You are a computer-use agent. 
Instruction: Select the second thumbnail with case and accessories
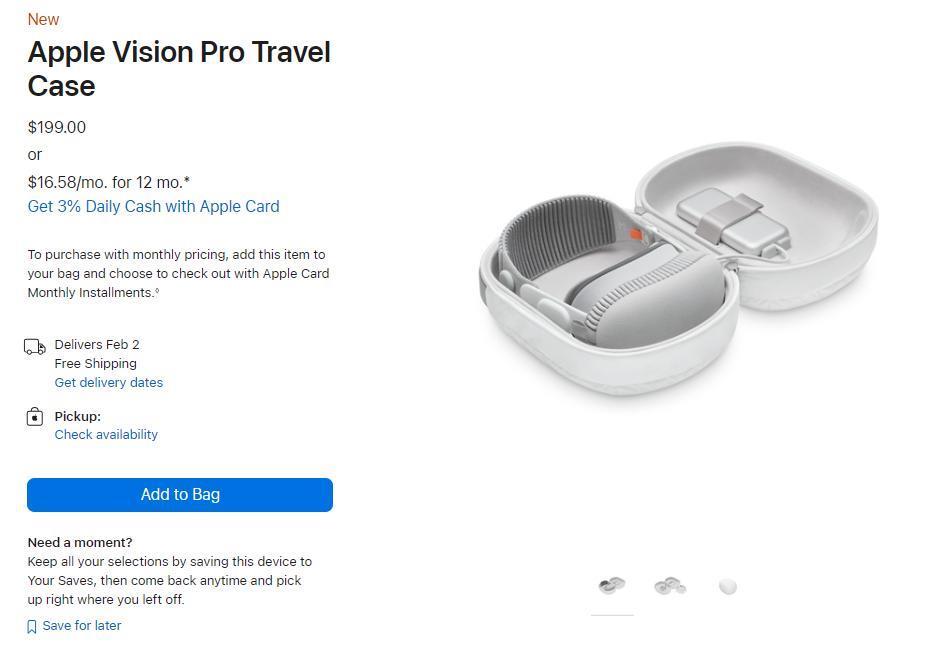tap(669, 586)
